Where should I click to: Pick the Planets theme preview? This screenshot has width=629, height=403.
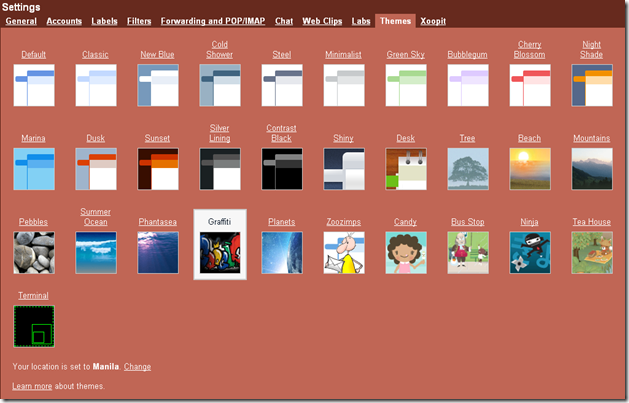click(282, 253)
